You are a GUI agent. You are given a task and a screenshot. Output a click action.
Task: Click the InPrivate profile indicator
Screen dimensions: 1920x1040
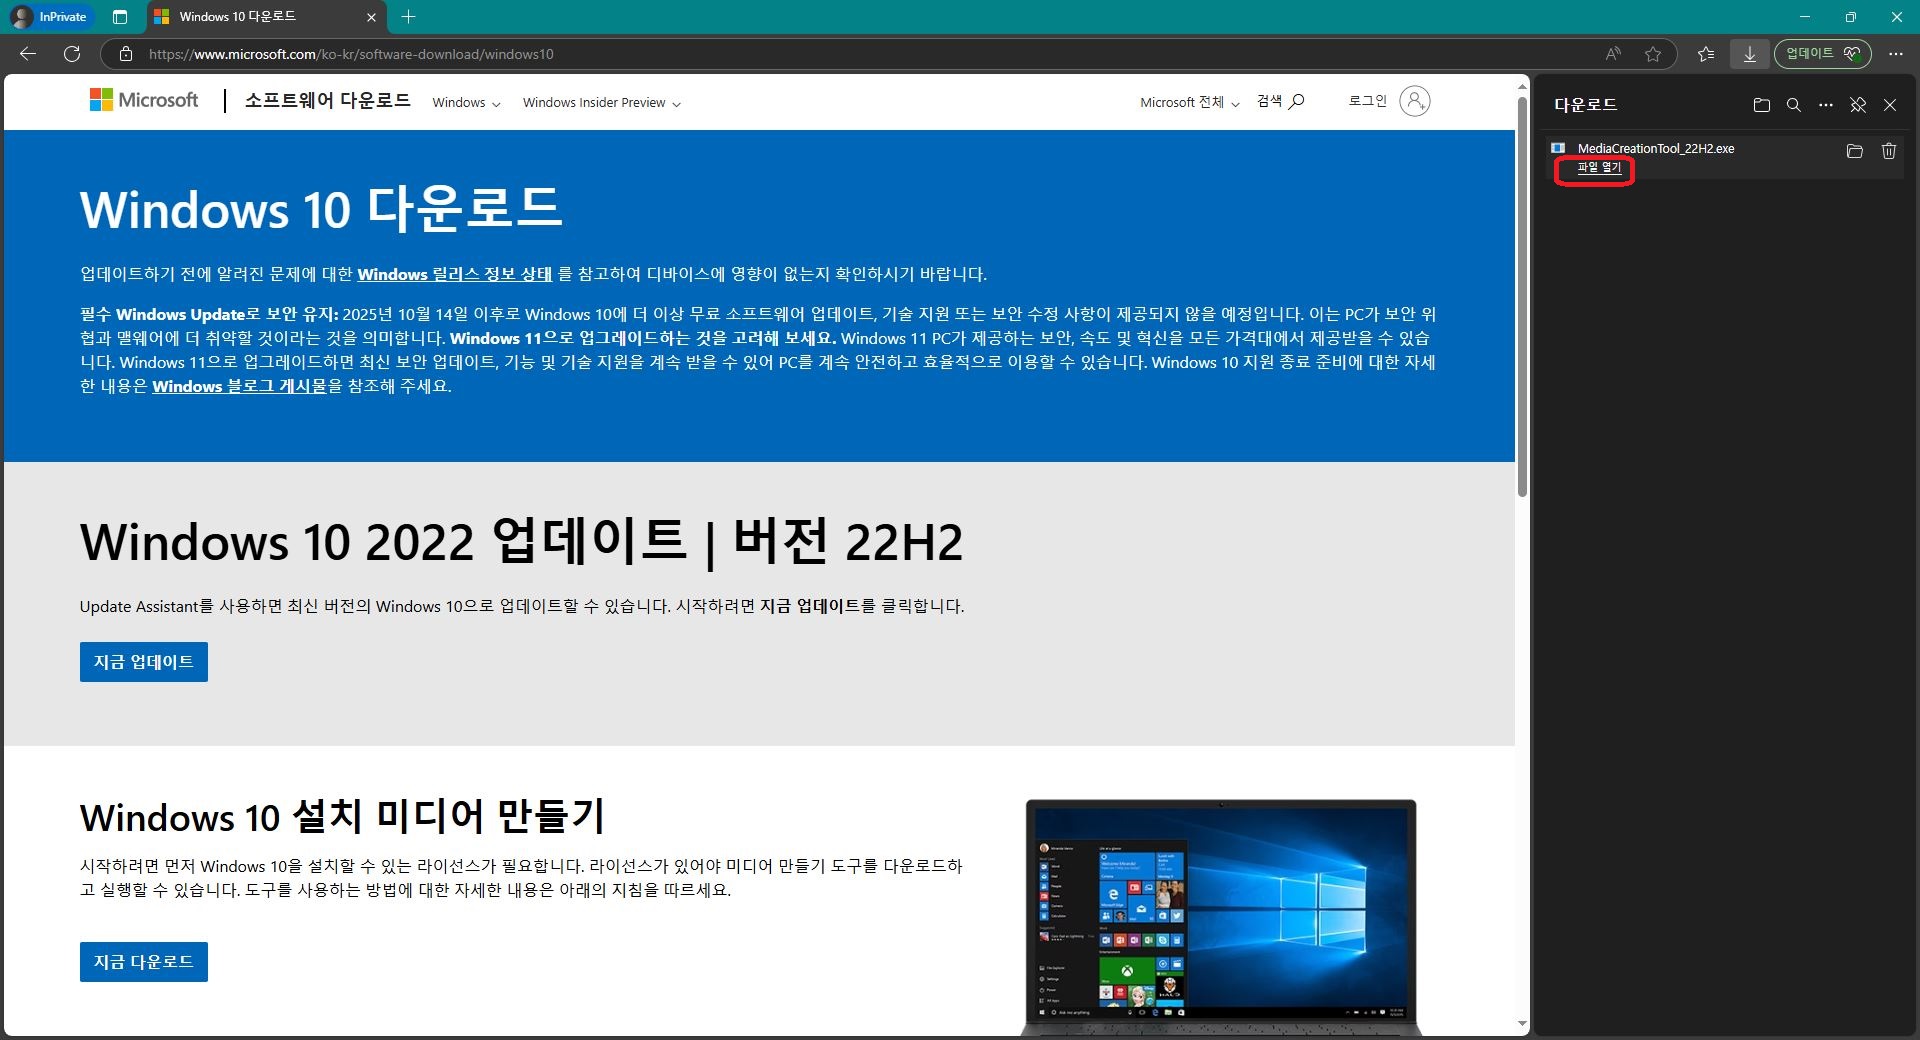[x=49, y=17]
